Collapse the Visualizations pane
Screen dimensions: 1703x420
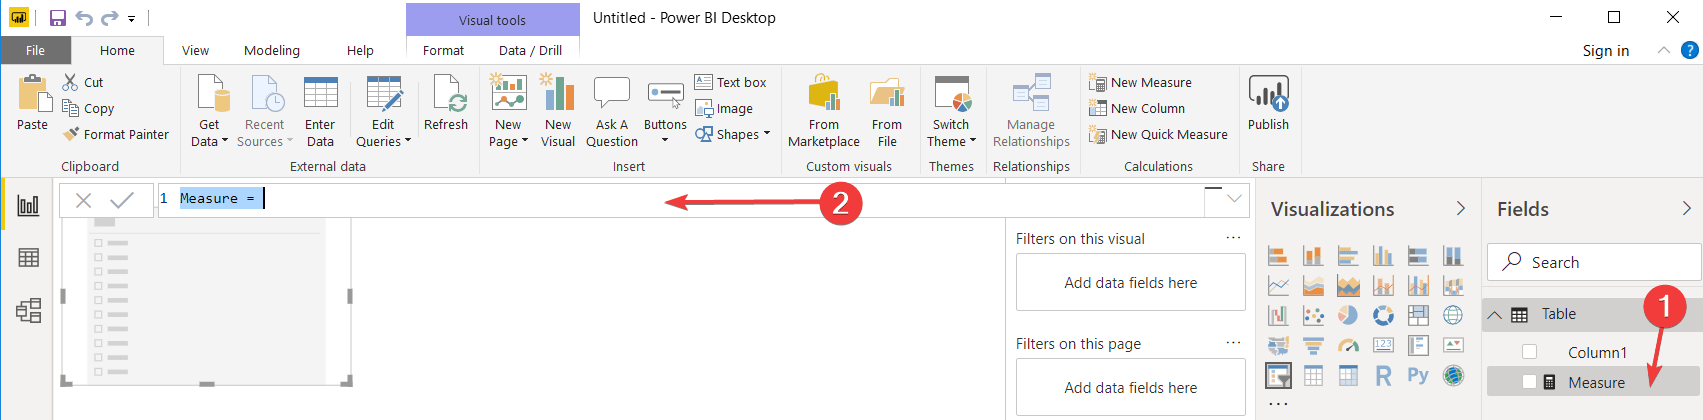[x=1460, y=209]
